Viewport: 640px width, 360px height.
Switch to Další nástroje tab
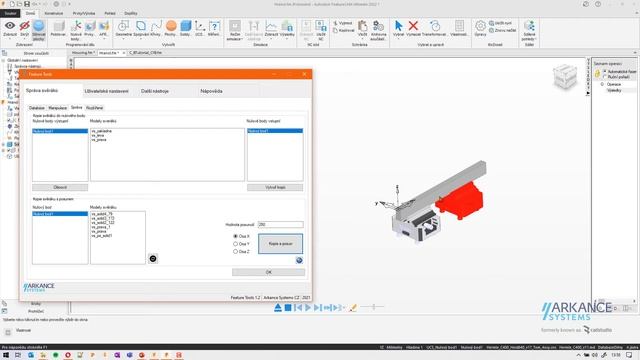[x=155, y=91]
